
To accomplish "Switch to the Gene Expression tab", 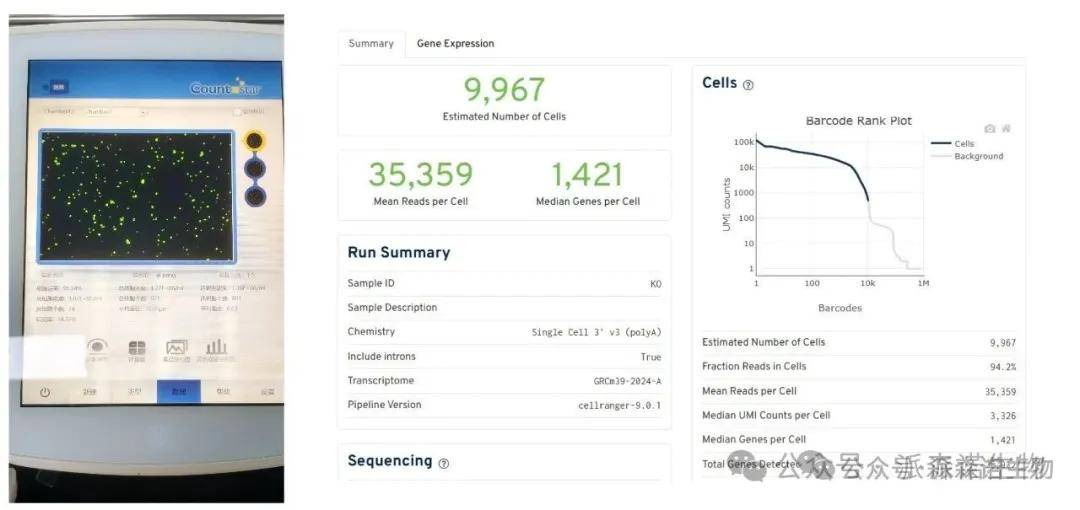I will [455, 44].
